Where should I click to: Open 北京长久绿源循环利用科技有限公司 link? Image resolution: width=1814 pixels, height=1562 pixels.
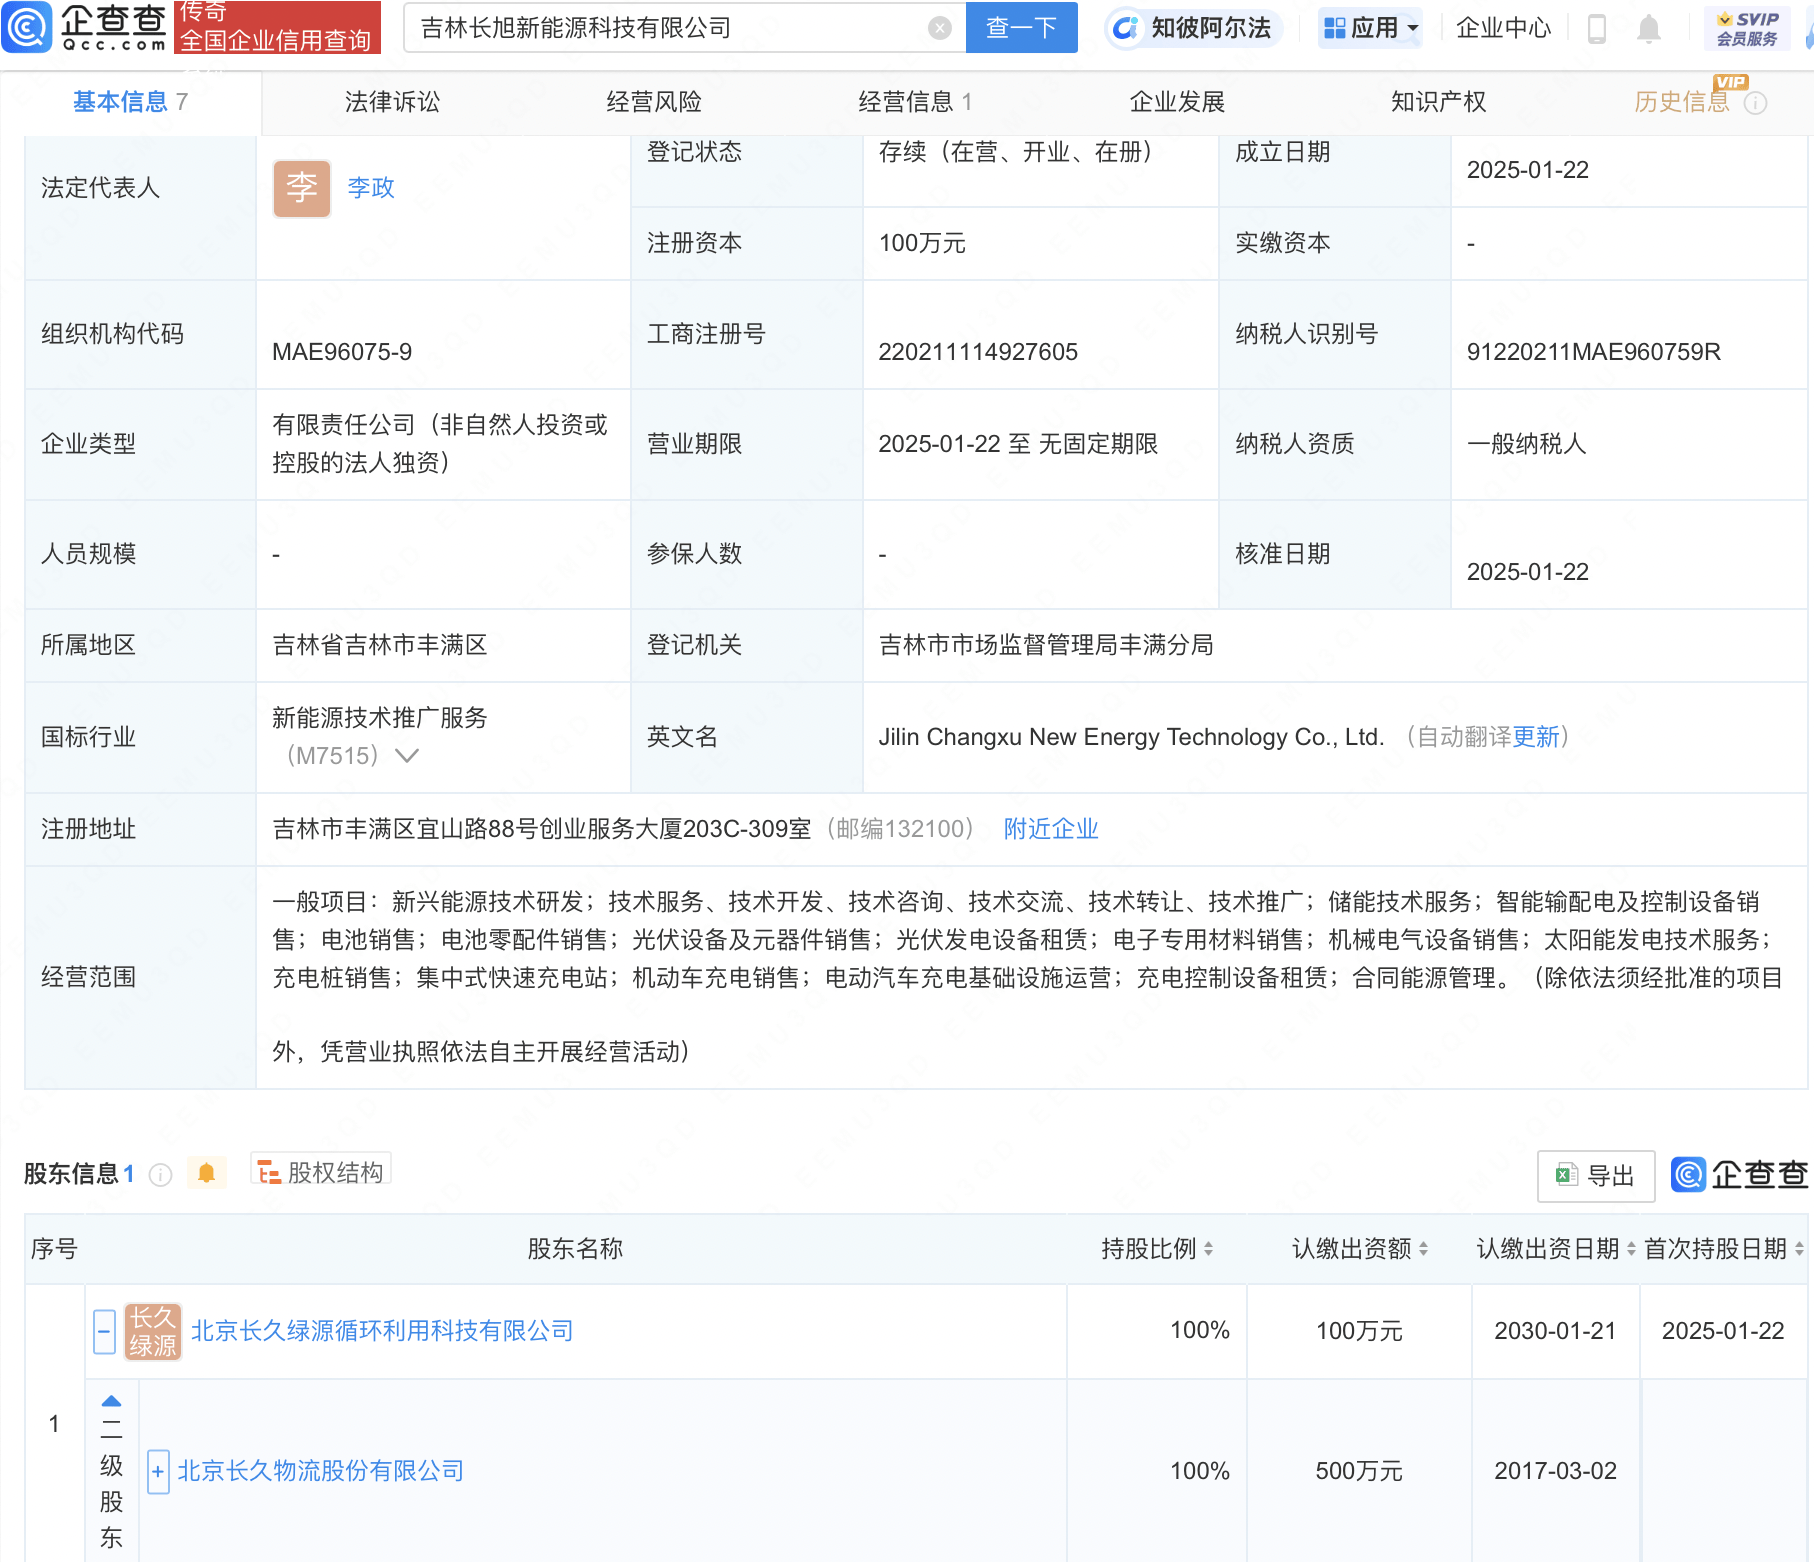tap(382, 1331)
